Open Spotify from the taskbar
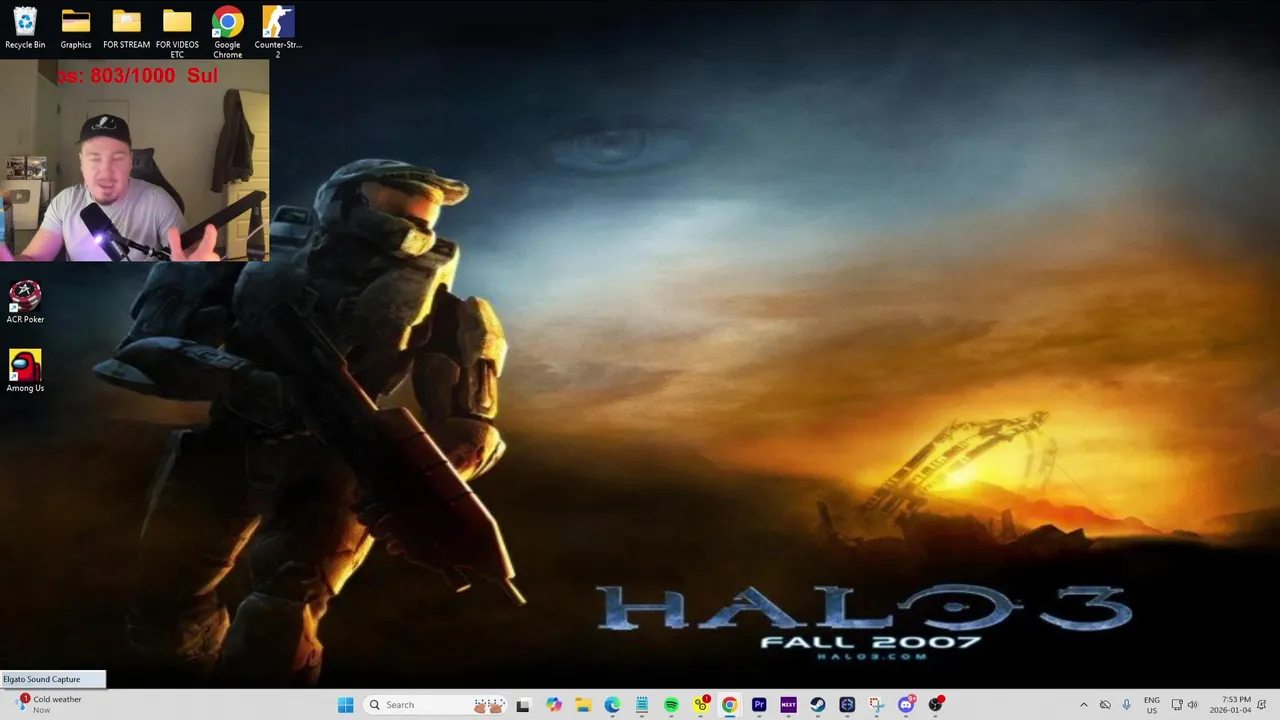The width and height of the screenshot is (1280, 720). coord(671,705)
